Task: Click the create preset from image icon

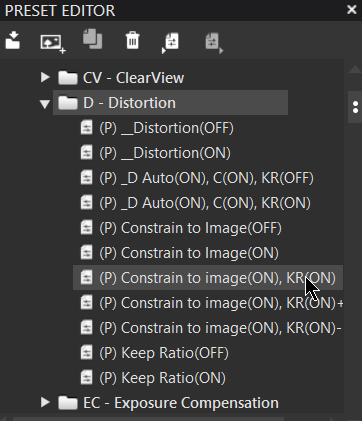Action: pos(53,43)
